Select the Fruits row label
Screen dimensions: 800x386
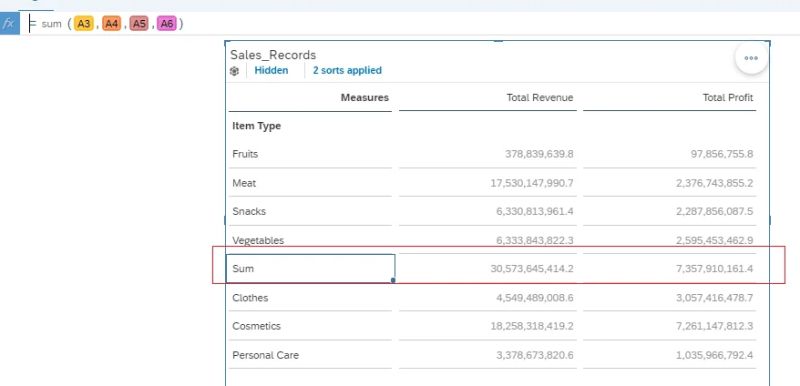coord(245,154)
